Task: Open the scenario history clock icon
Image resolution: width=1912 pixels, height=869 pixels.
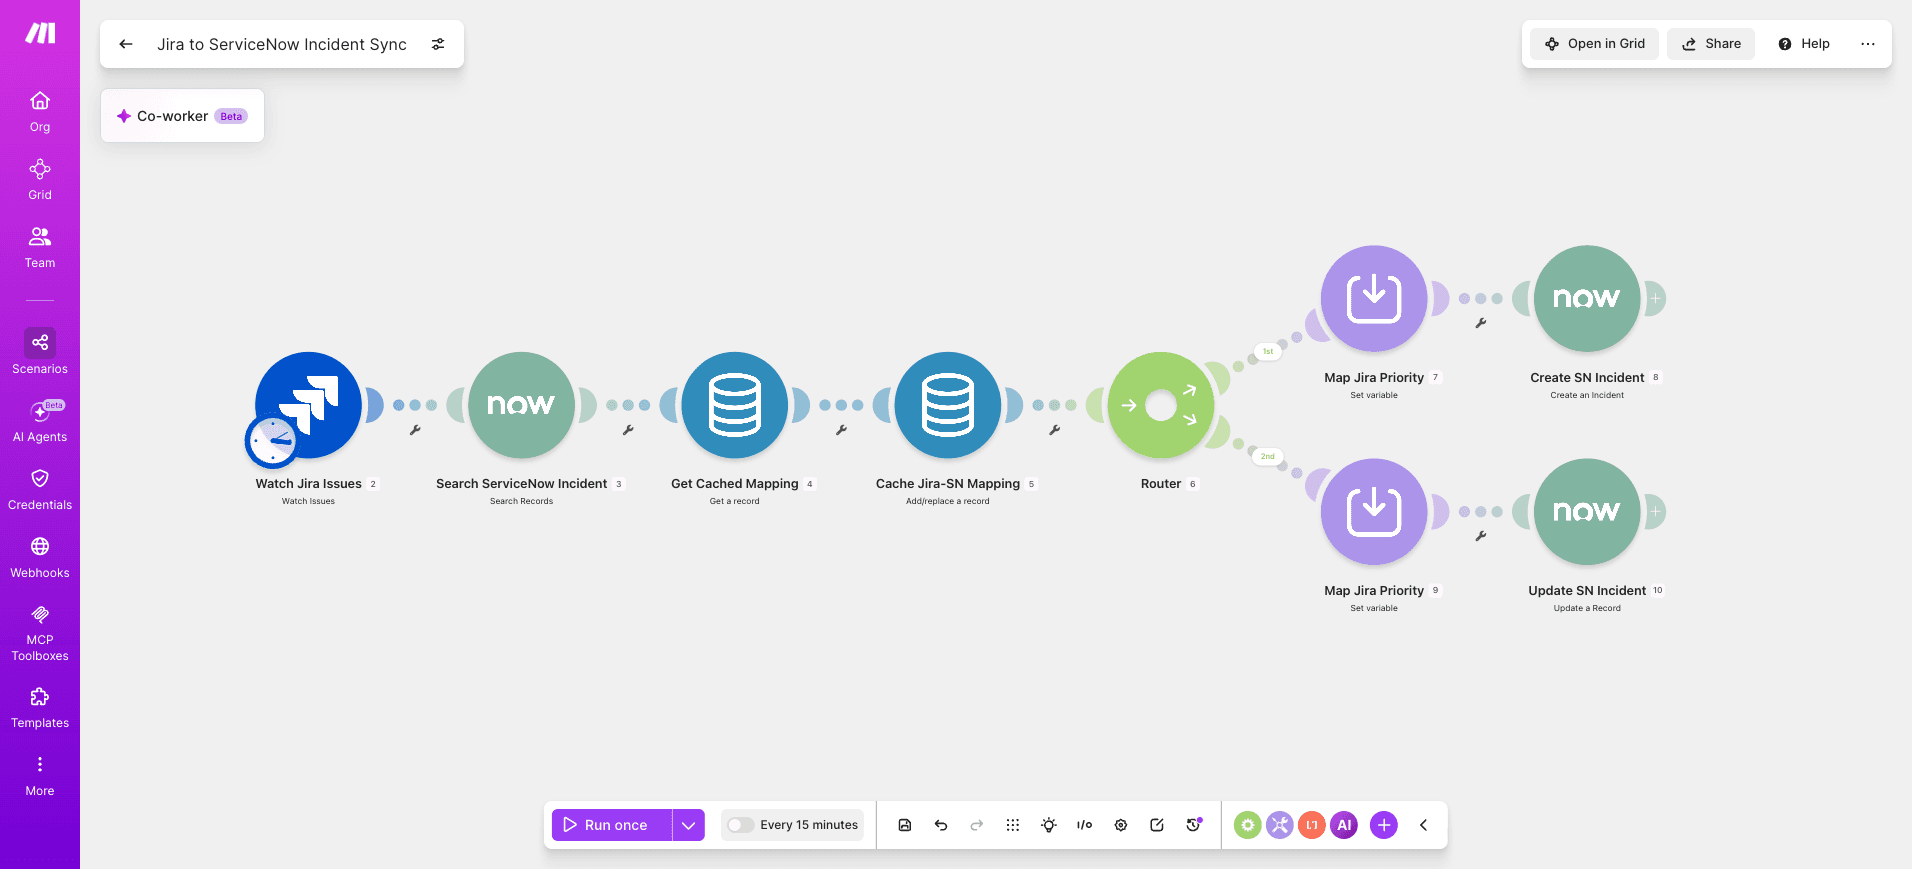Action: click(1193, 825)
